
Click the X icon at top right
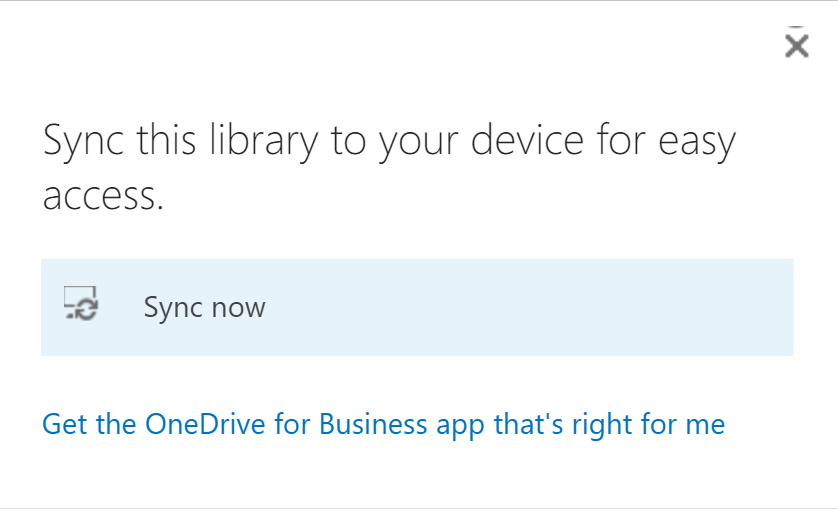point(796,45)
